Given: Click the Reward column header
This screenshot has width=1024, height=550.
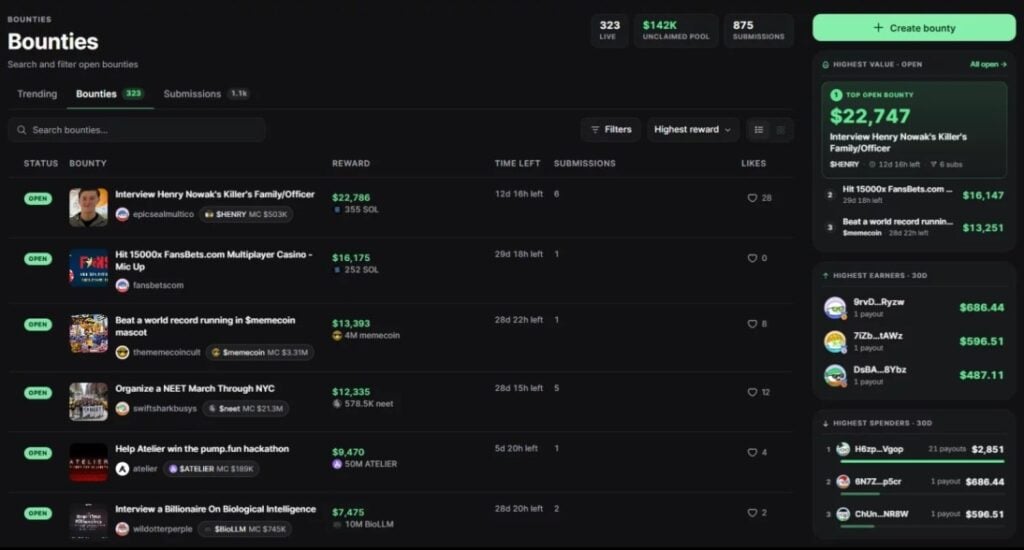Looking at the screenshot, I should coord(351,163).
